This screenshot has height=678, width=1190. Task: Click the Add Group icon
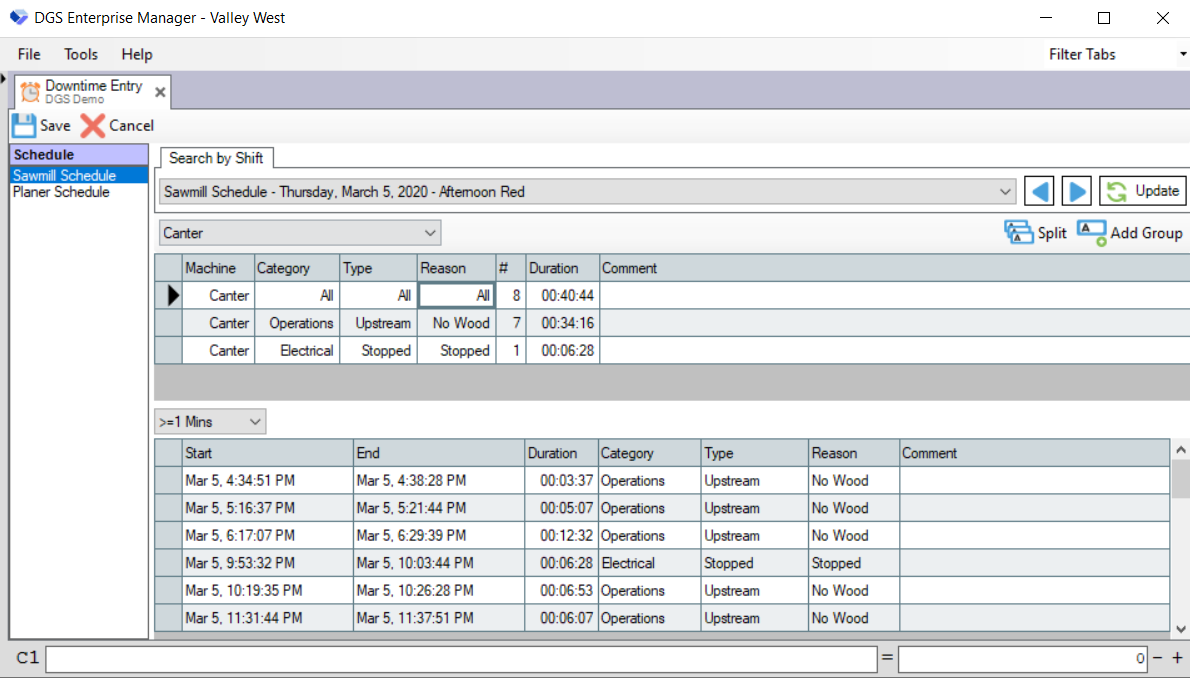tap(1091, 233)
